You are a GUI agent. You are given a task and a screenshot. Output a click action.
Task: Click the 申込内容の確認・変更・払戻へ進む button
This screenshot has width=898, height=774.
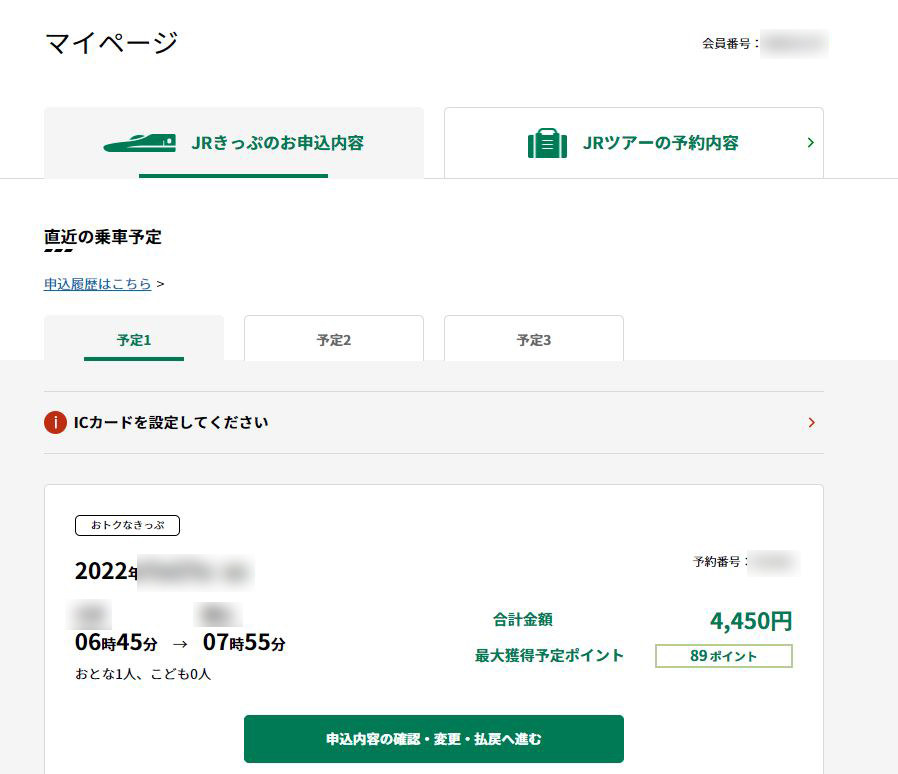click(434, 739)
